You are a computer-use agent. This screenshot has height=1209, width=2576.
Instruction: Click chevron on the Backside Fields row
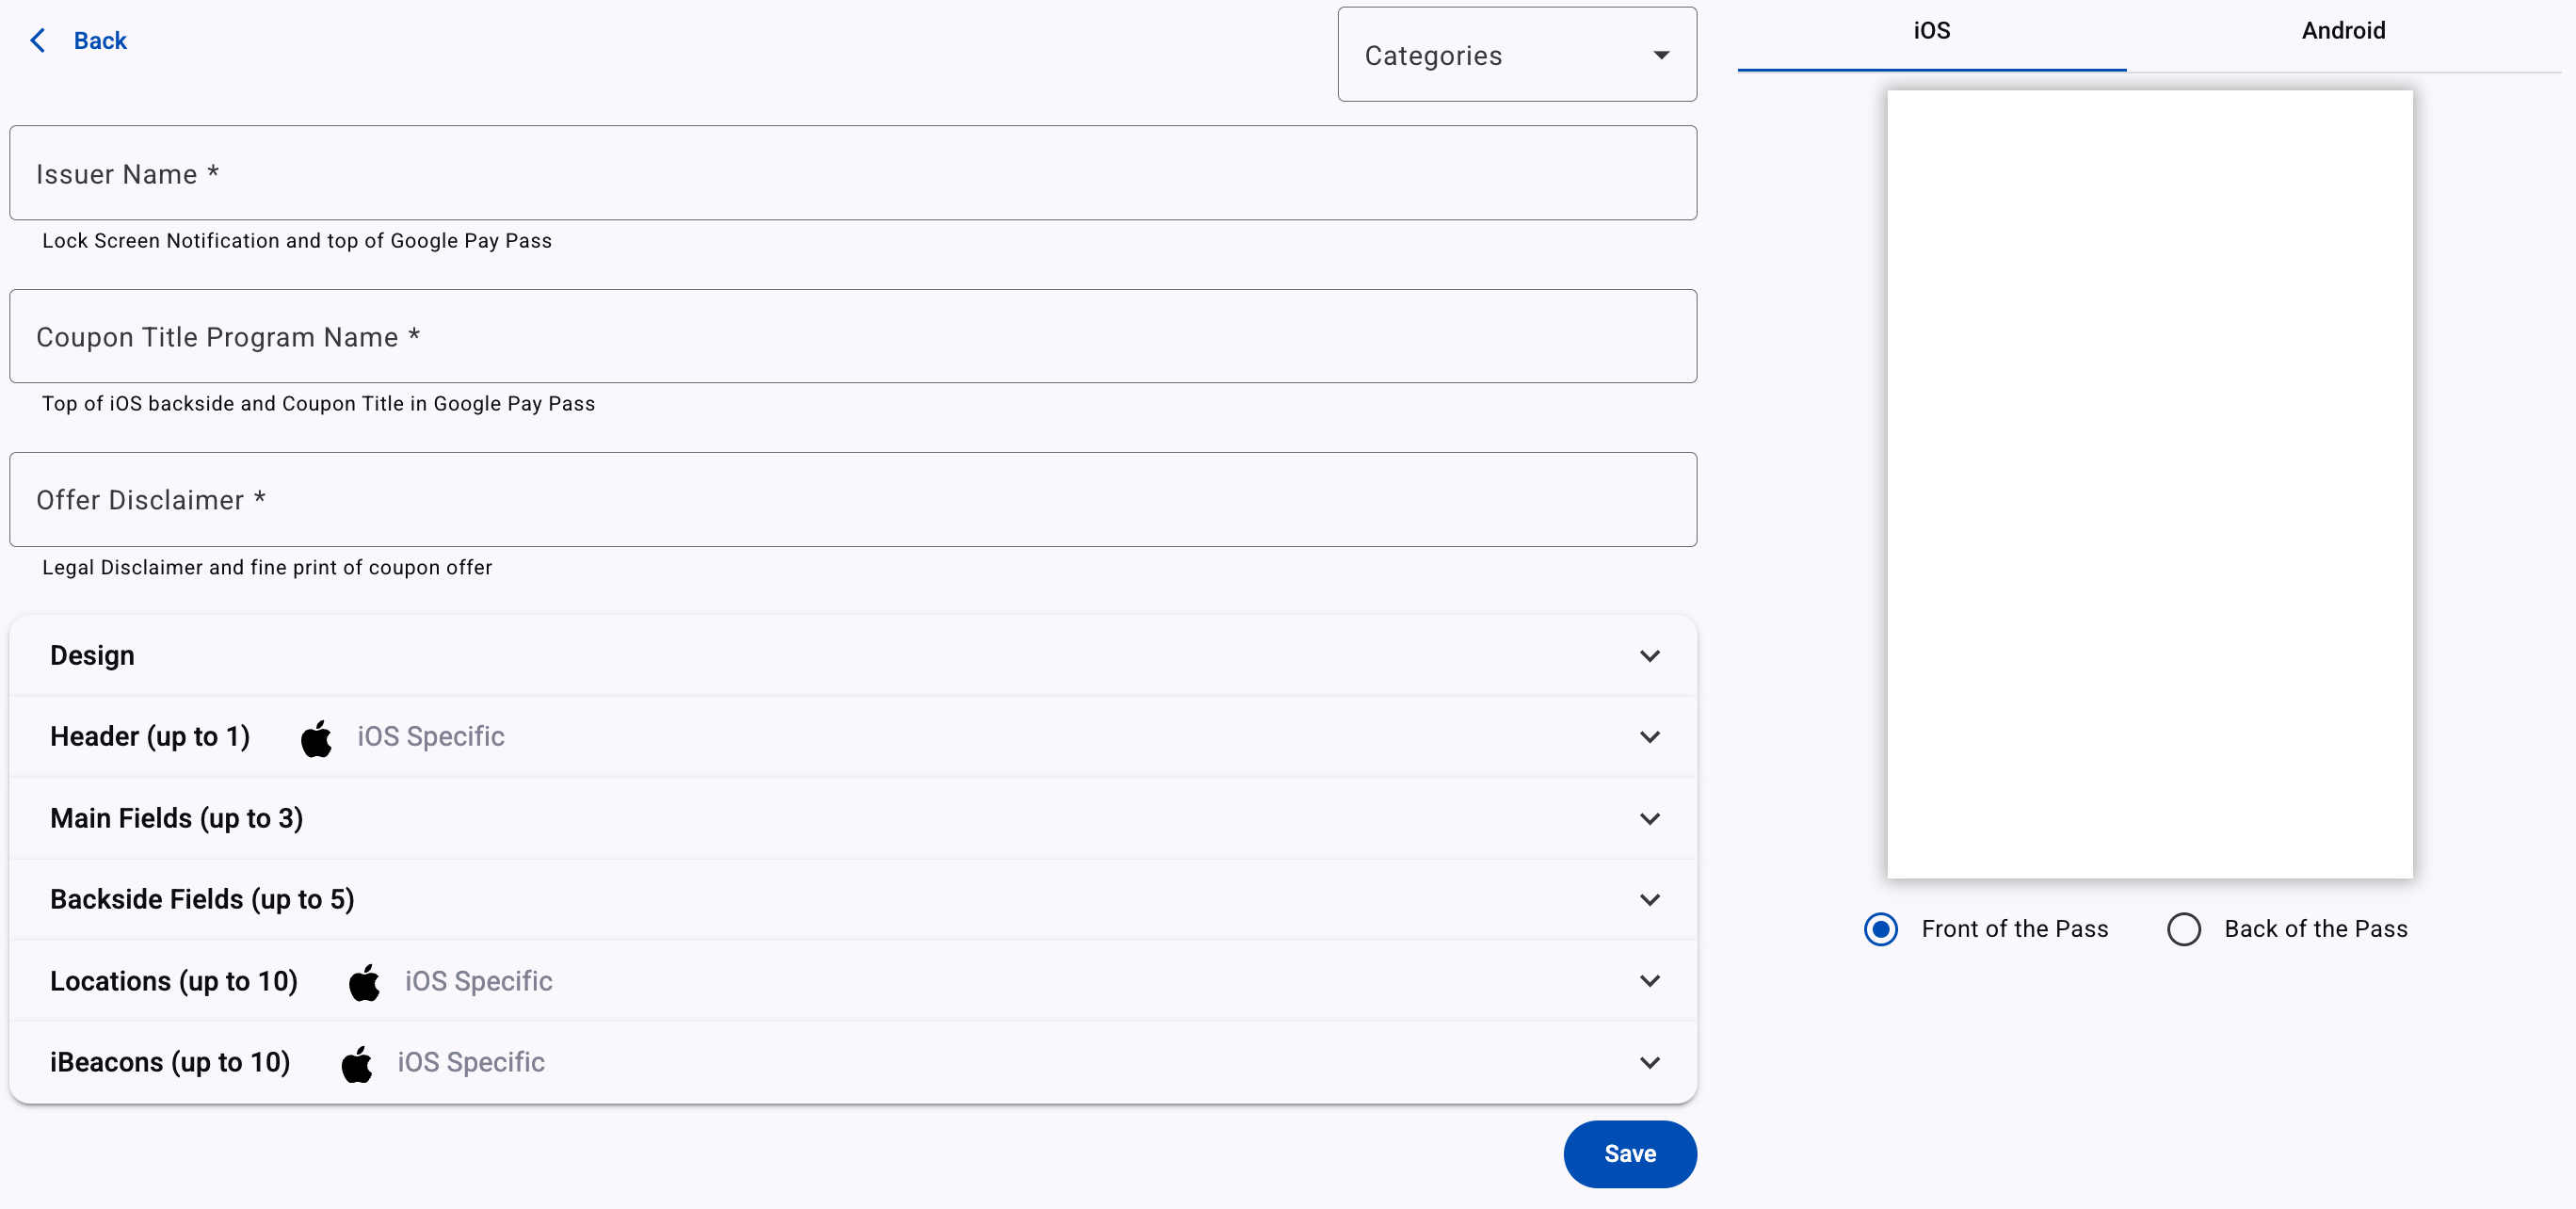(1649, 900)
